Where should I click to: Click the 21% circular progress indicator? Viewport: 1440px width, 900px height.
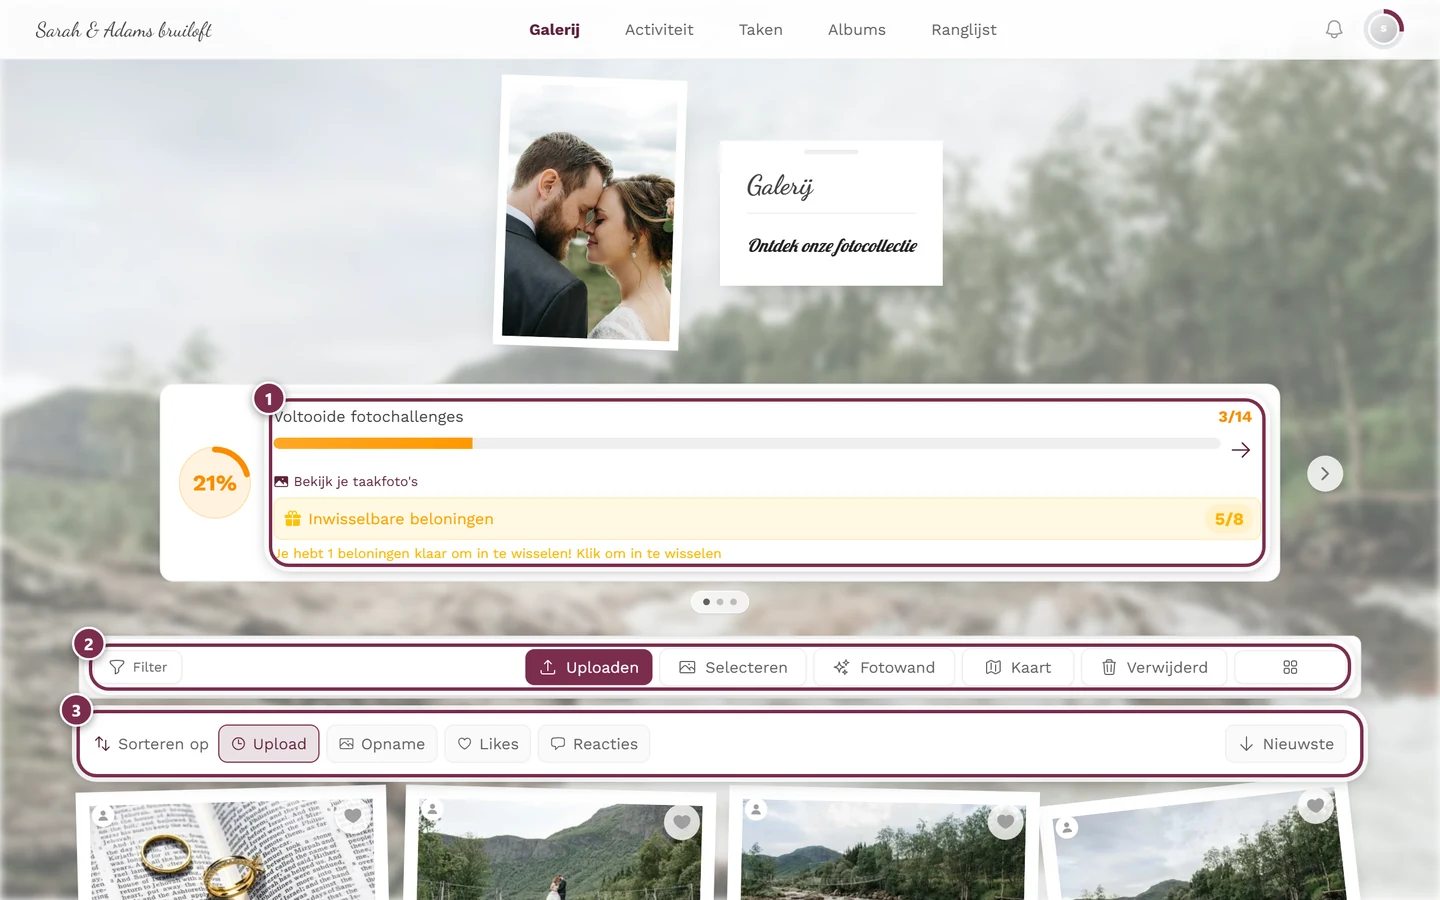point(215,483)
